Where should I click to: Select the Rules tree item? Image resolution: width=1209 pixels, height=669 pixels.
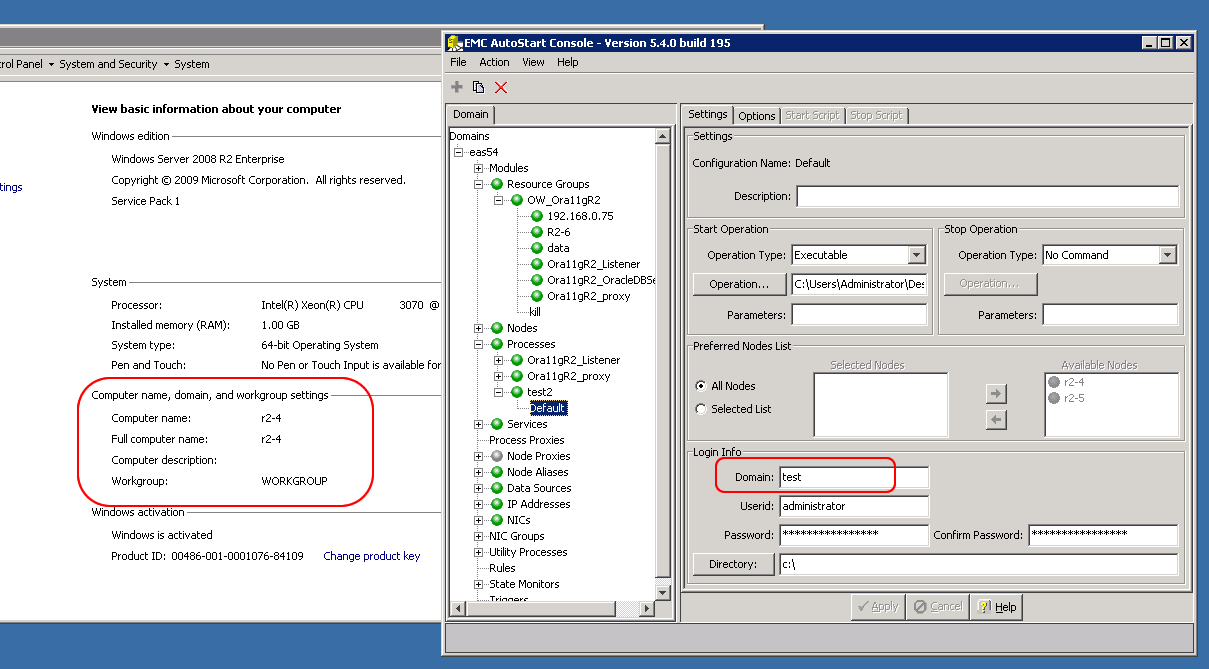pyautogui.click(x=502, y=568)
